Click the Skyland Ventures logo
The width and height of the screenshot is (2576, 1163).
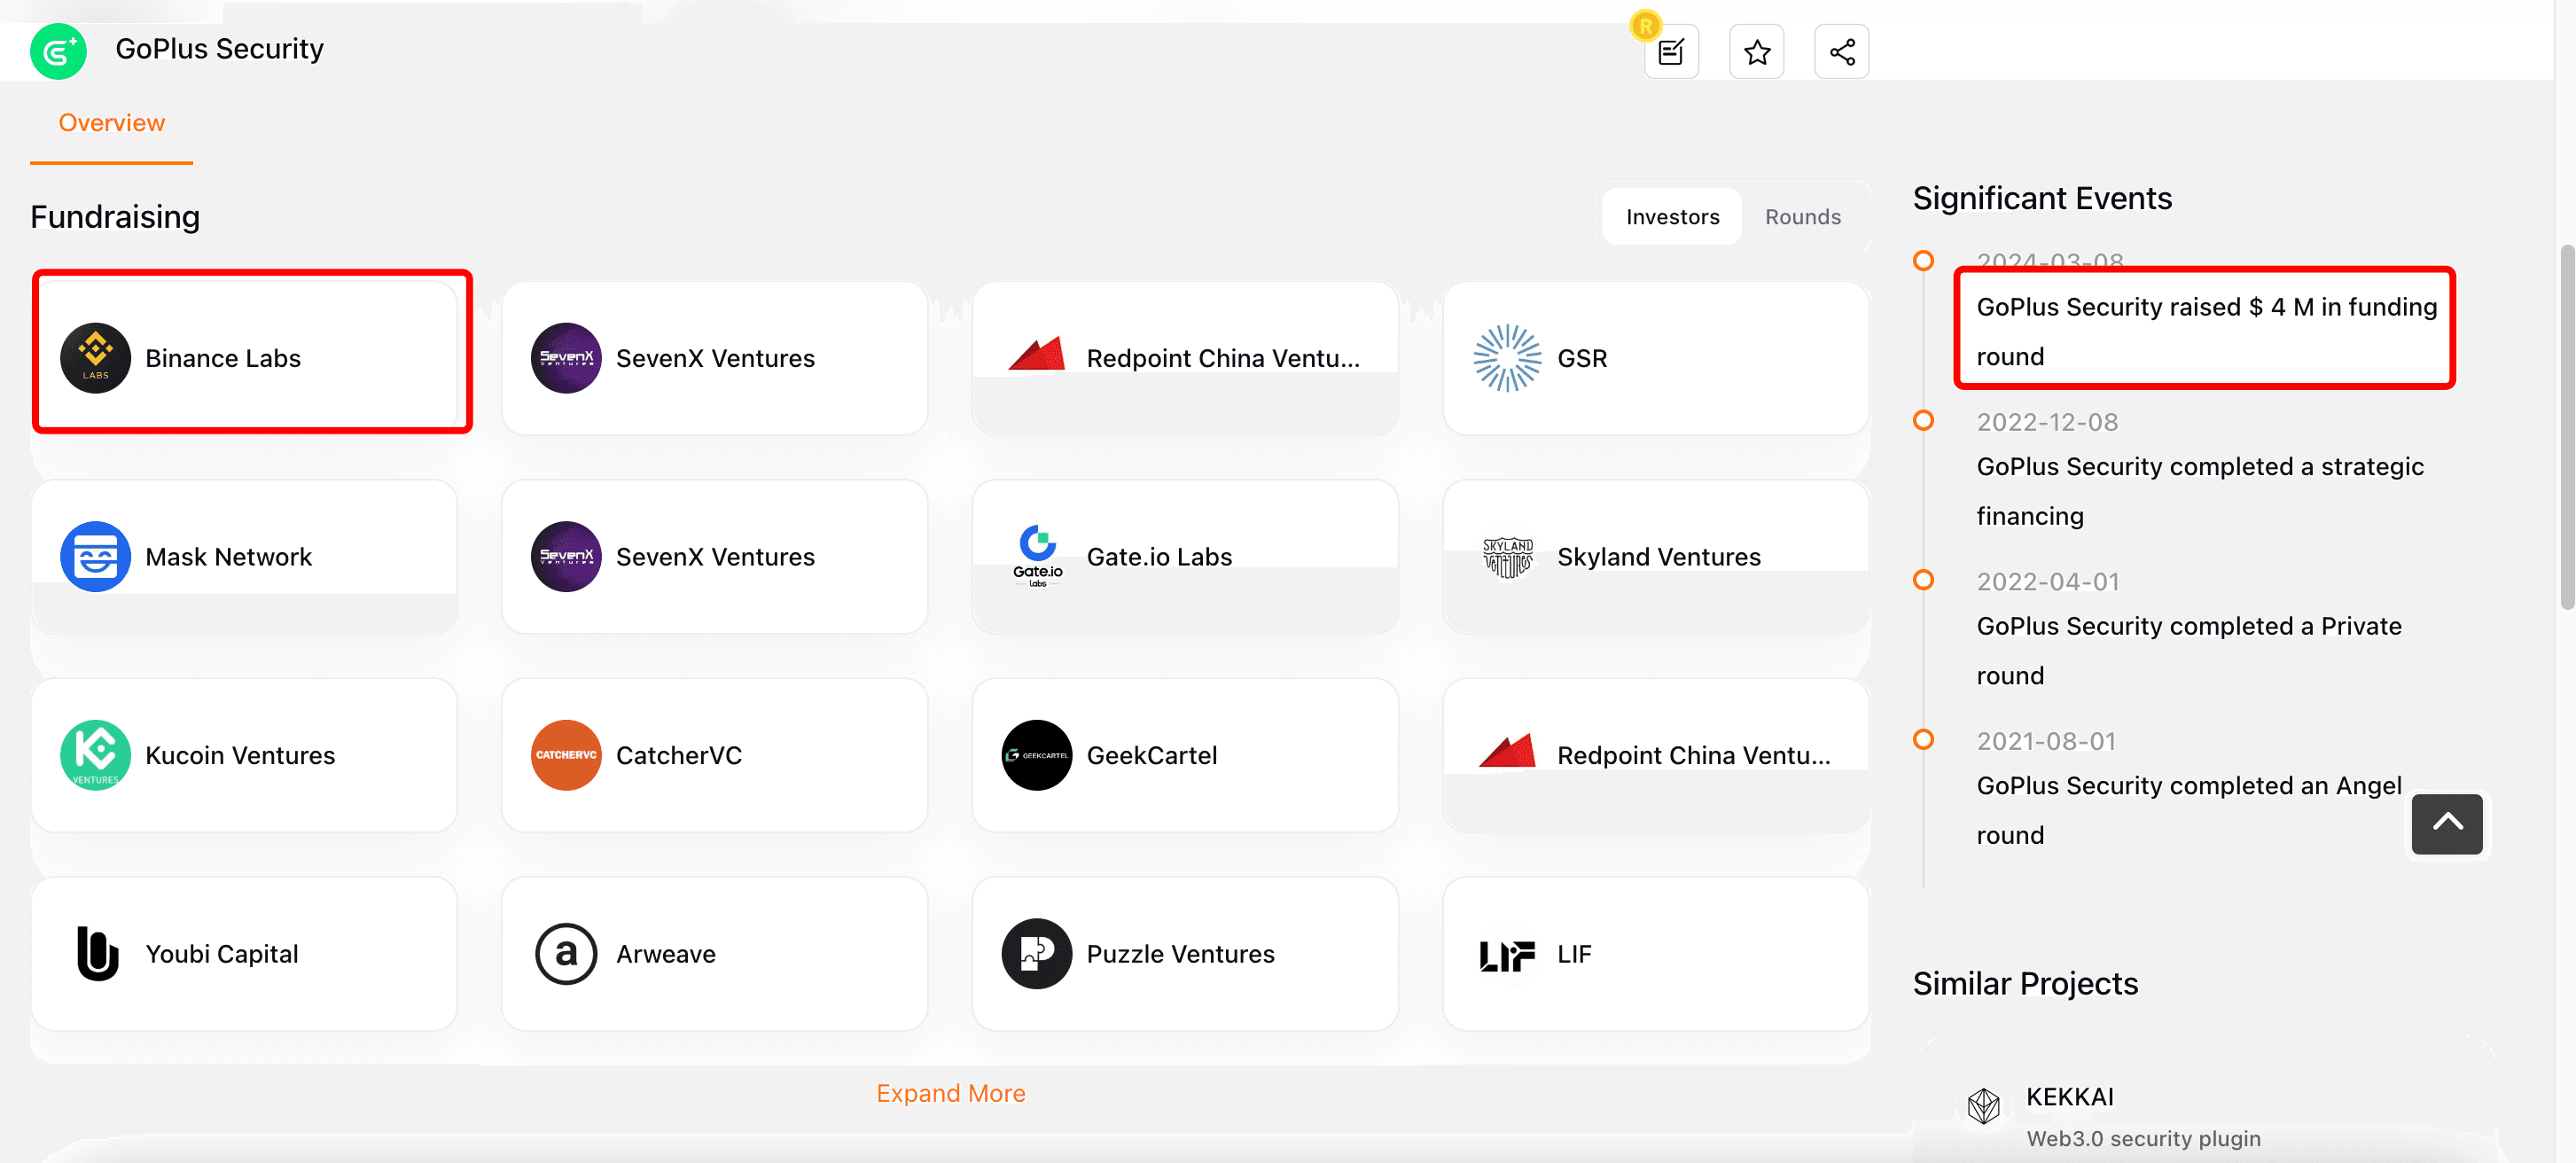click(x=1507, y=556)
